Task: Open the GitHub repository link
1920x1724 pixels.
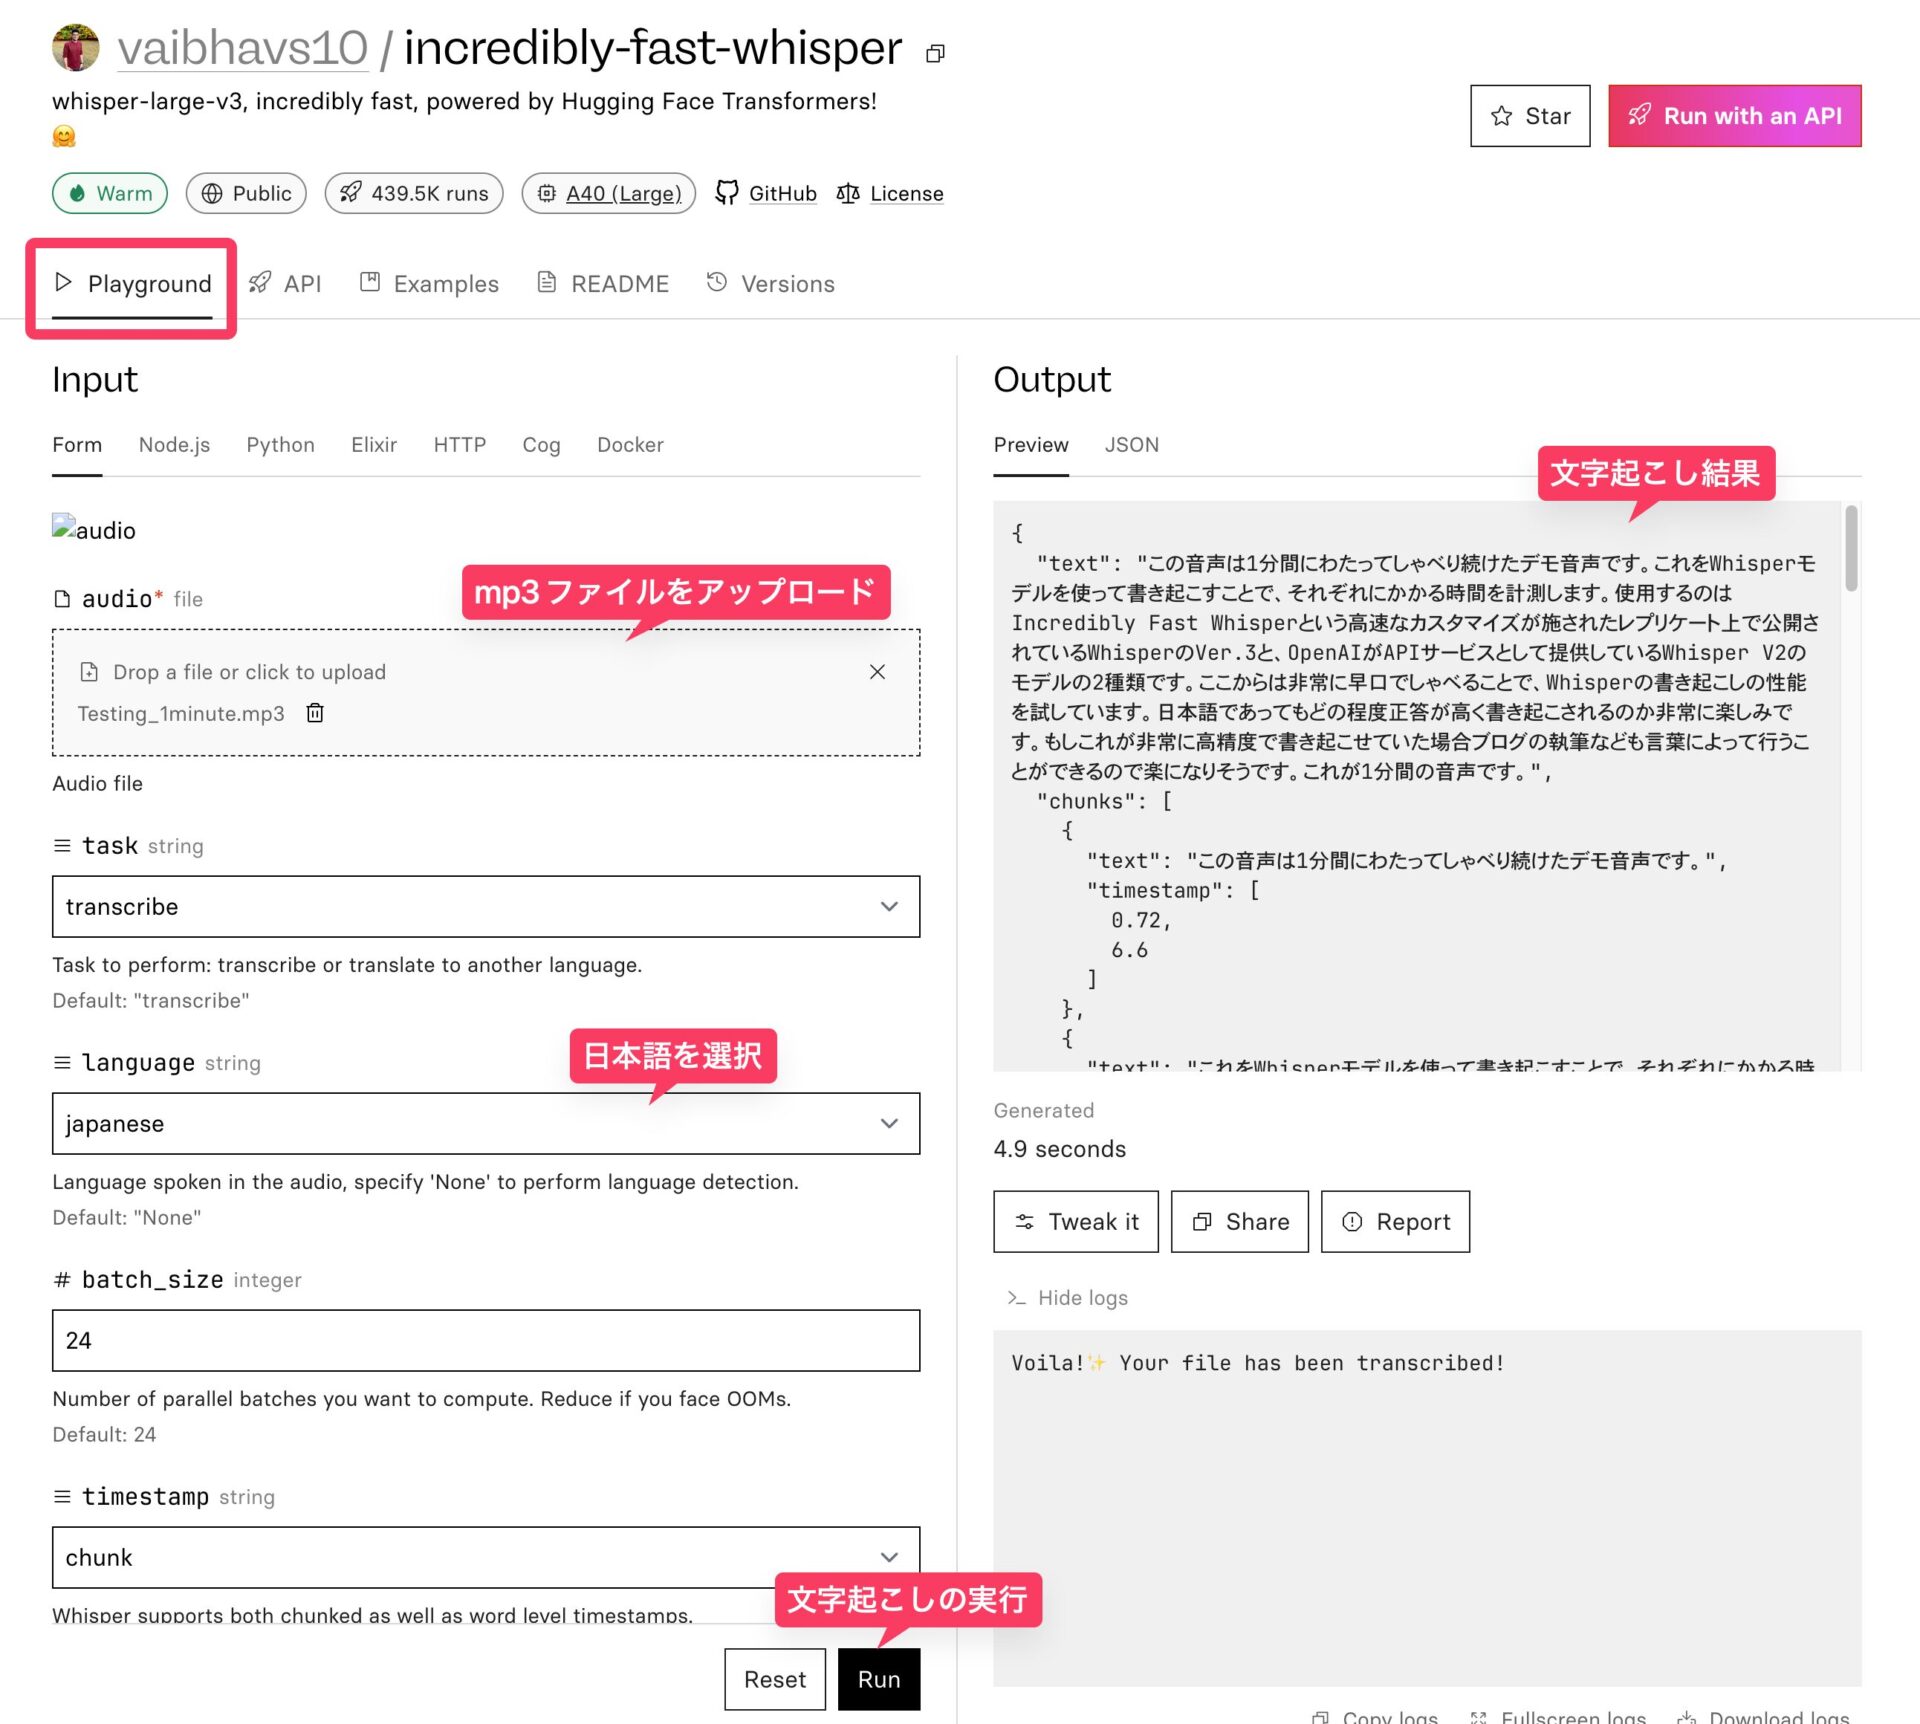Action: coord(766,193)
